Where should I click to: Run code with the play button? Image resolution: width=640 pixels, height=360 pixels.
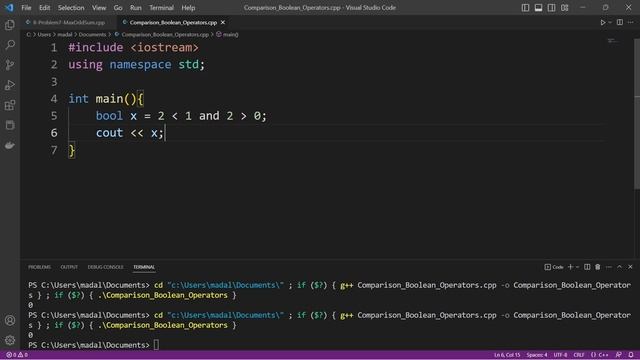(x=603, y=22)
